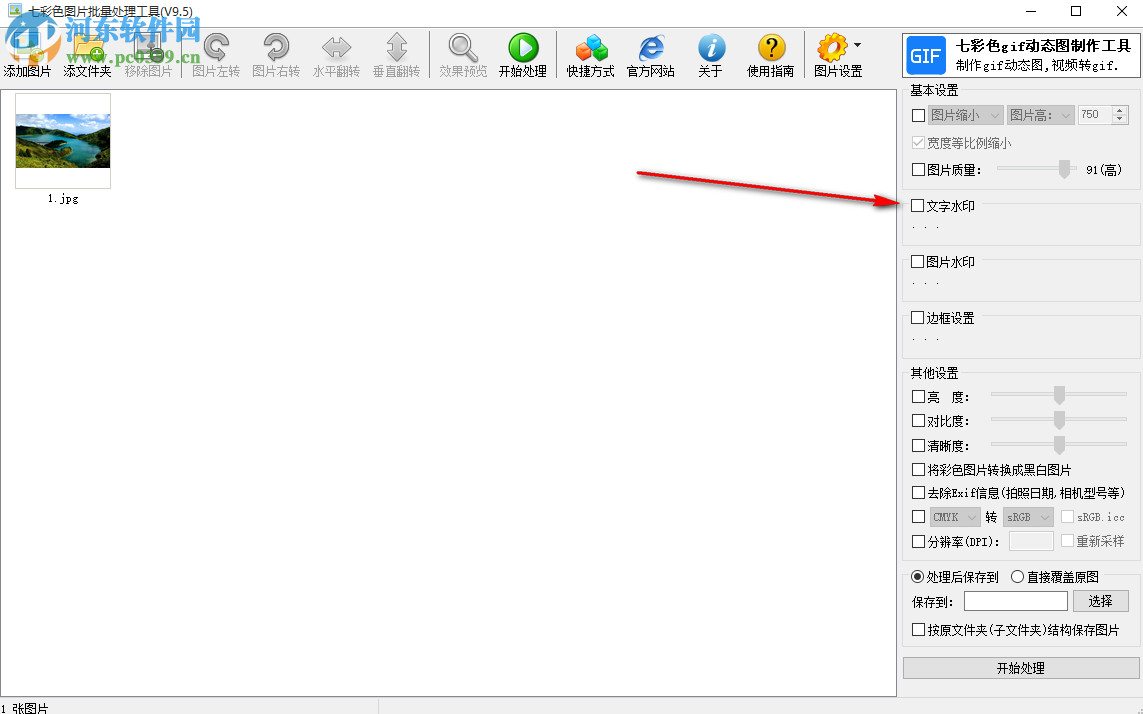Enable the 亮度 brightness checkbox
Viewport: 1143px width, 714px height.
[918, 397]
